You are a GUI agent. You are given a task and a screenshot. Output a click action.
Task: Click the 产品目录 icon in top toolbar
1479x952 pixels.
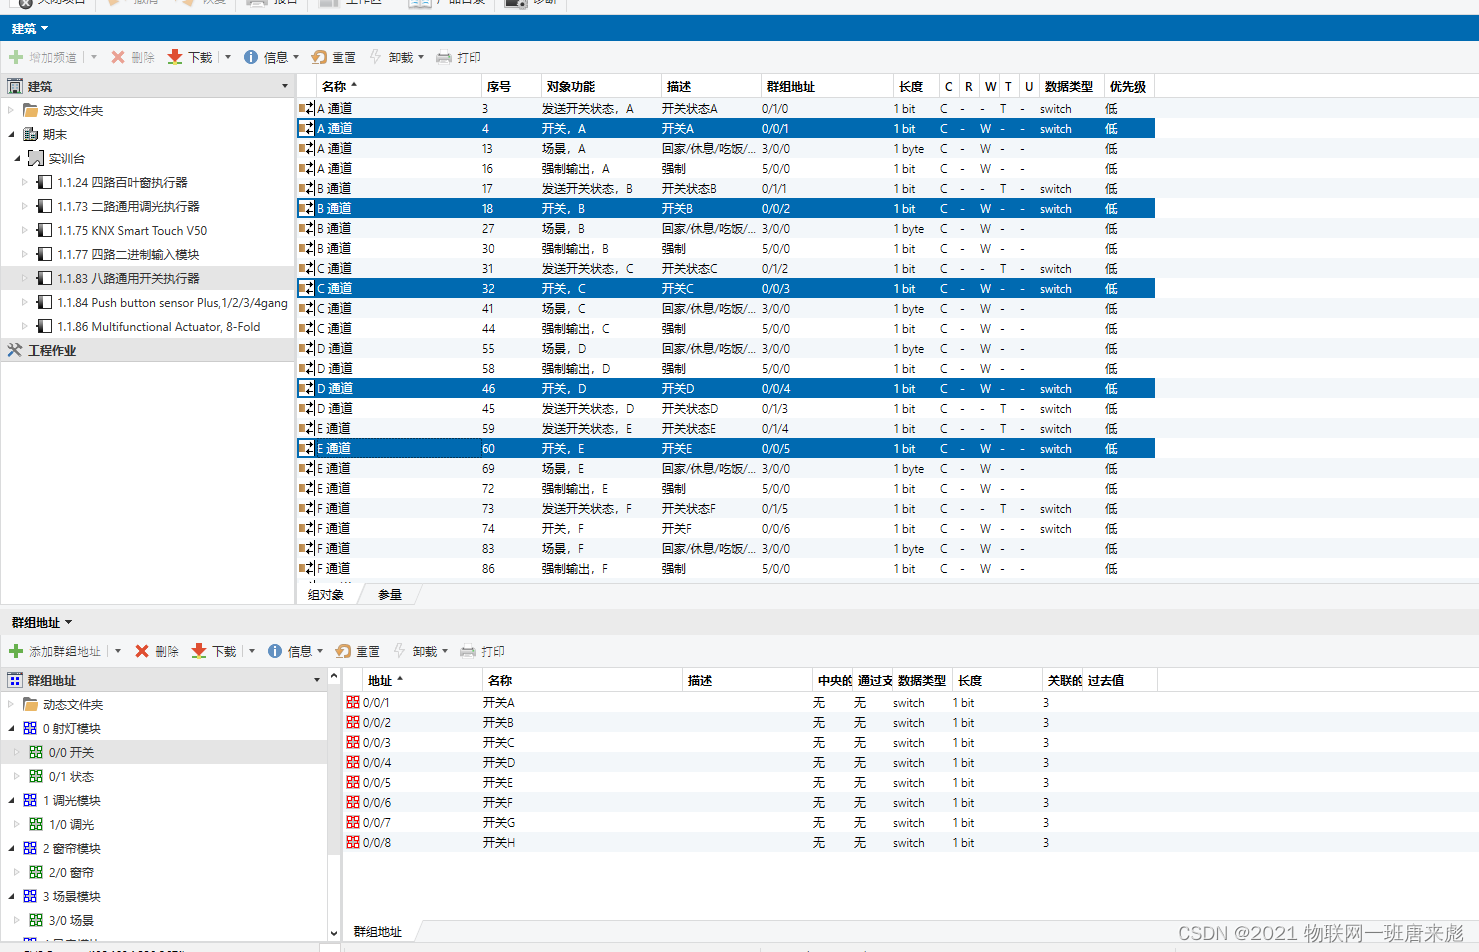pyautogui.click(x=420, y=3)
